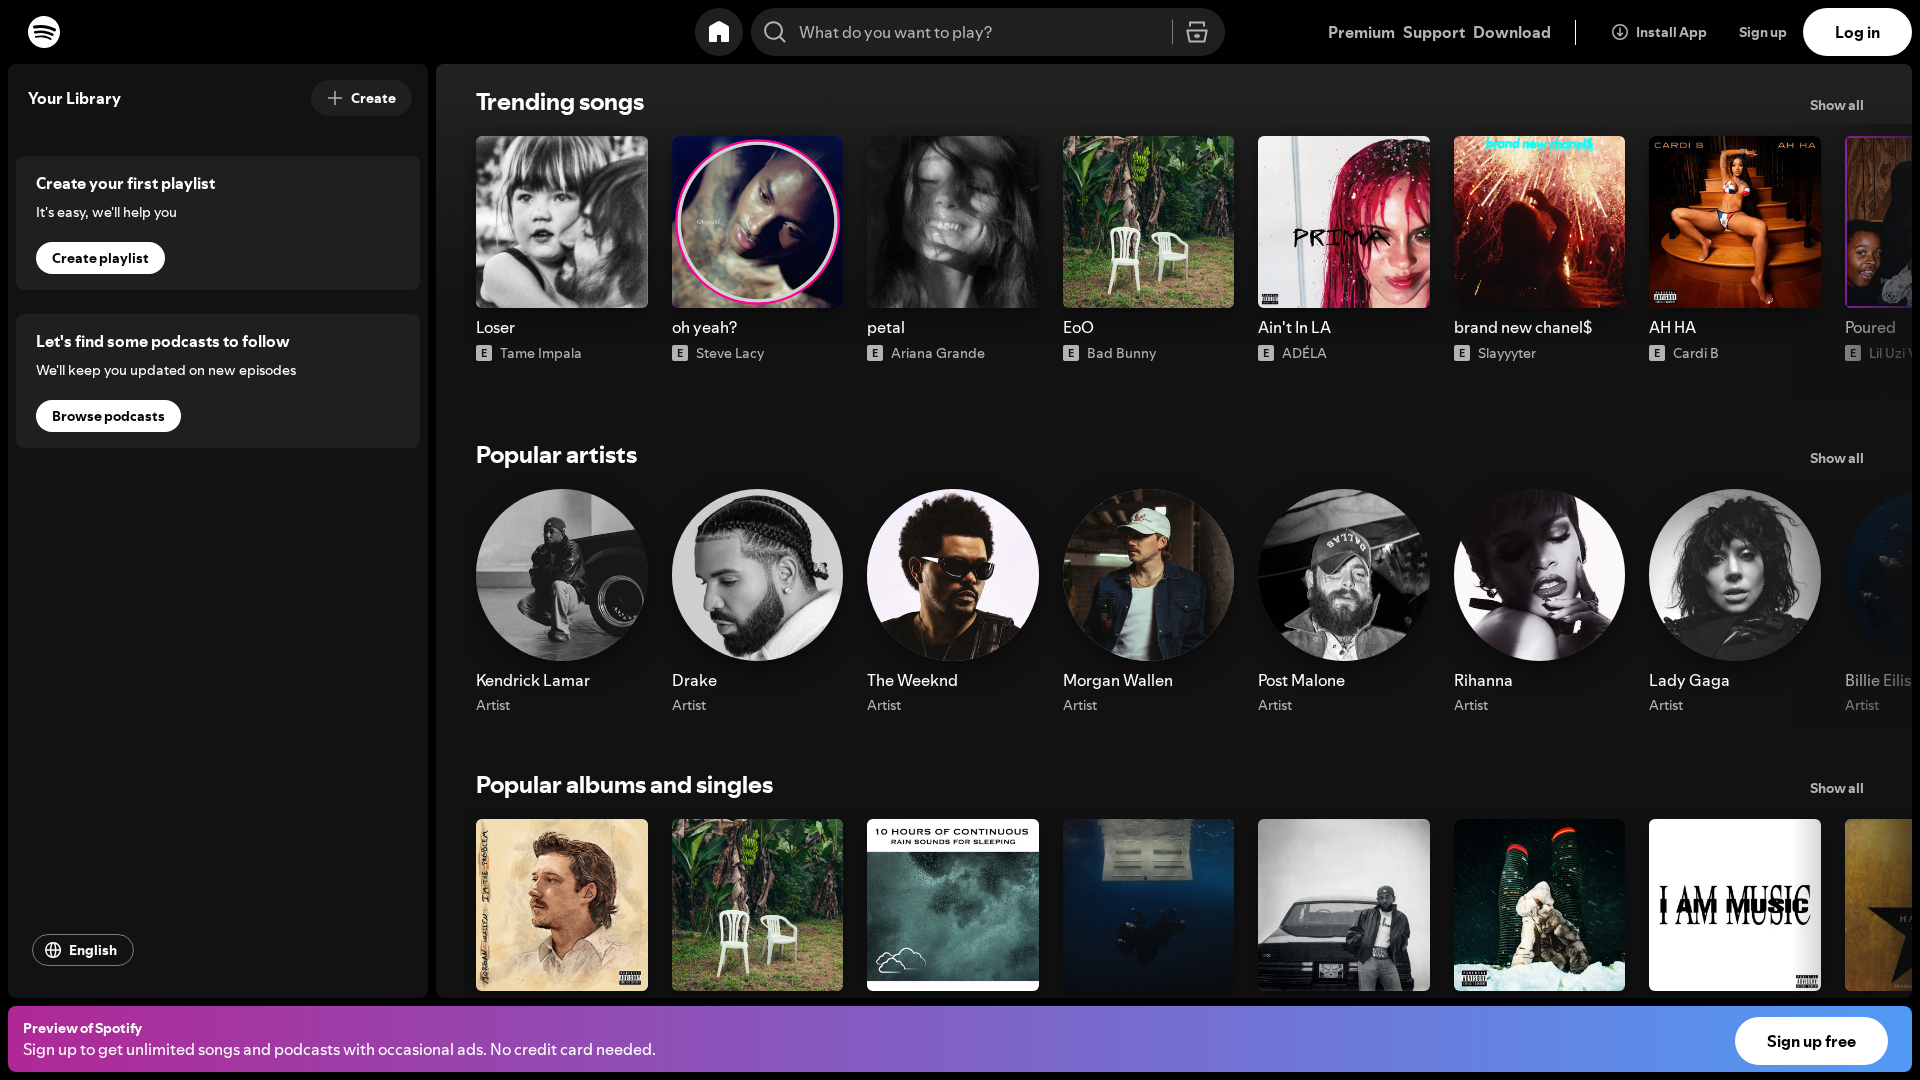1920x1080 pixels.
Task: Open the black car album cover
Action: pos(1344,905)
